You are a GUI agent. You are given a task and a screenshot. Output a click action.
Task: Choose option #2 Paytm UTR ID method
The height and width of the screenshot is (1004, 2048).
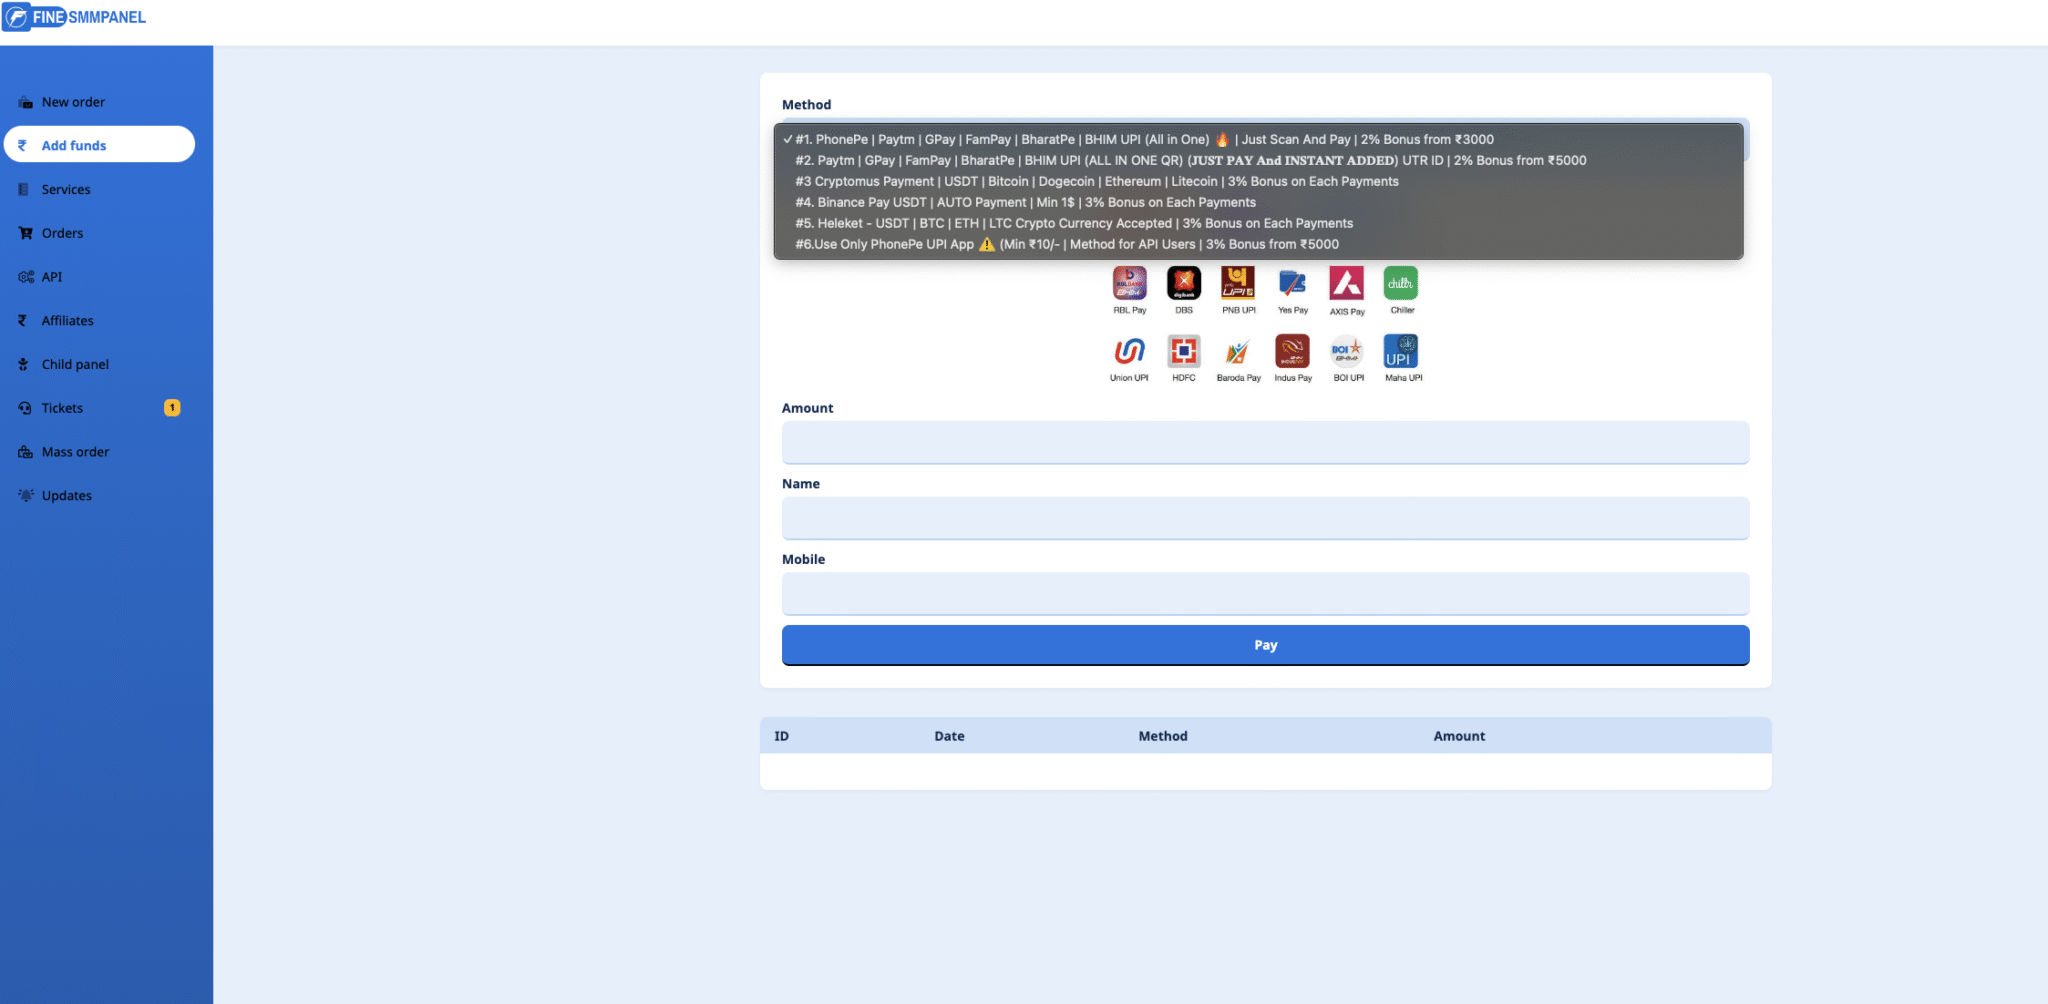tap(1190, 161)
